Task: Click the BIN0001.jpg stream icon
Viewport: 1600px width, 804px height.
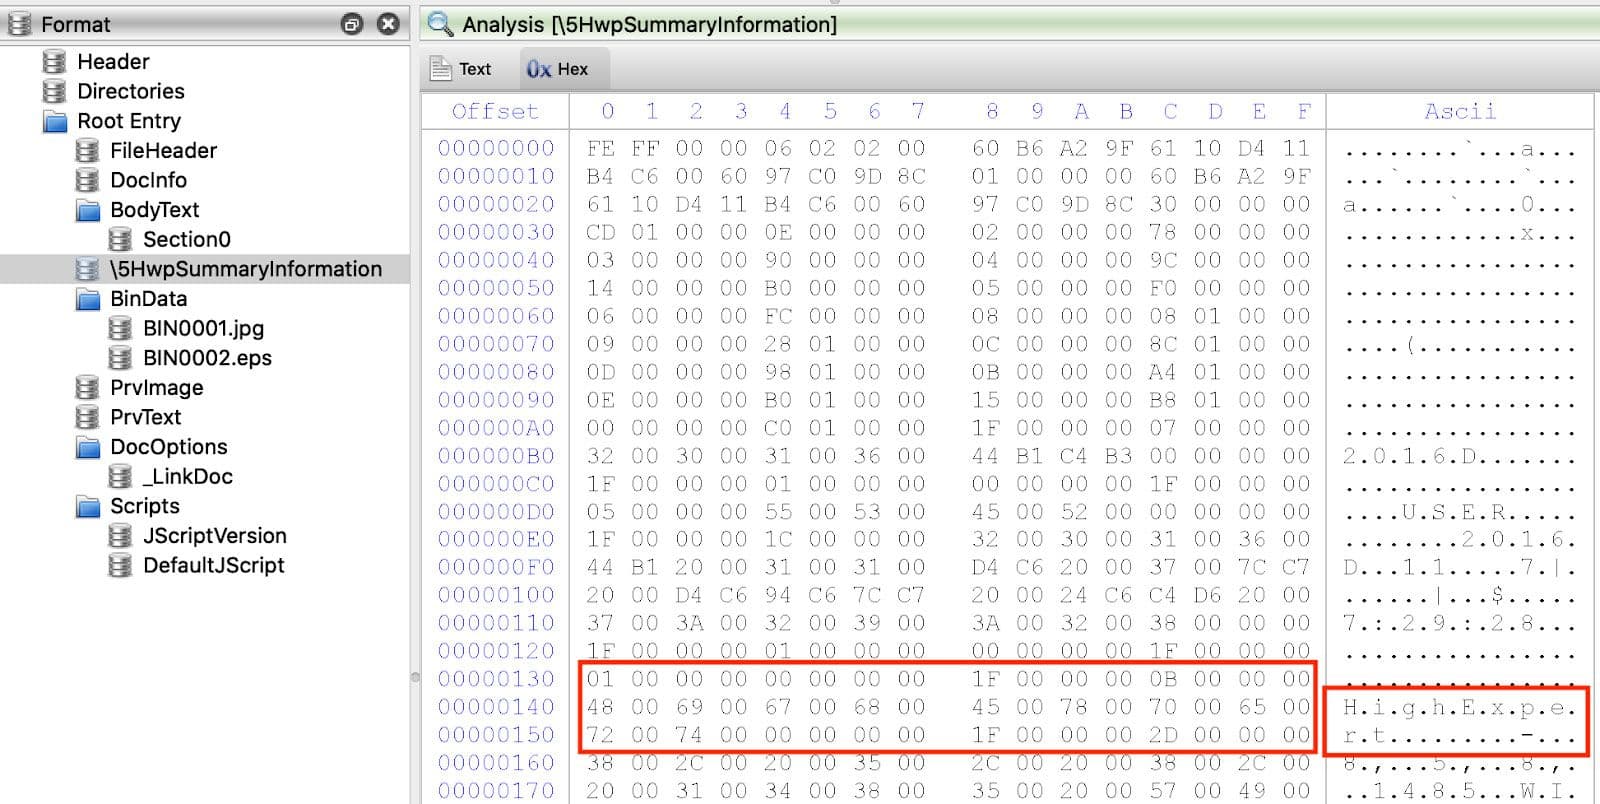Action: [x=120, y=329]
